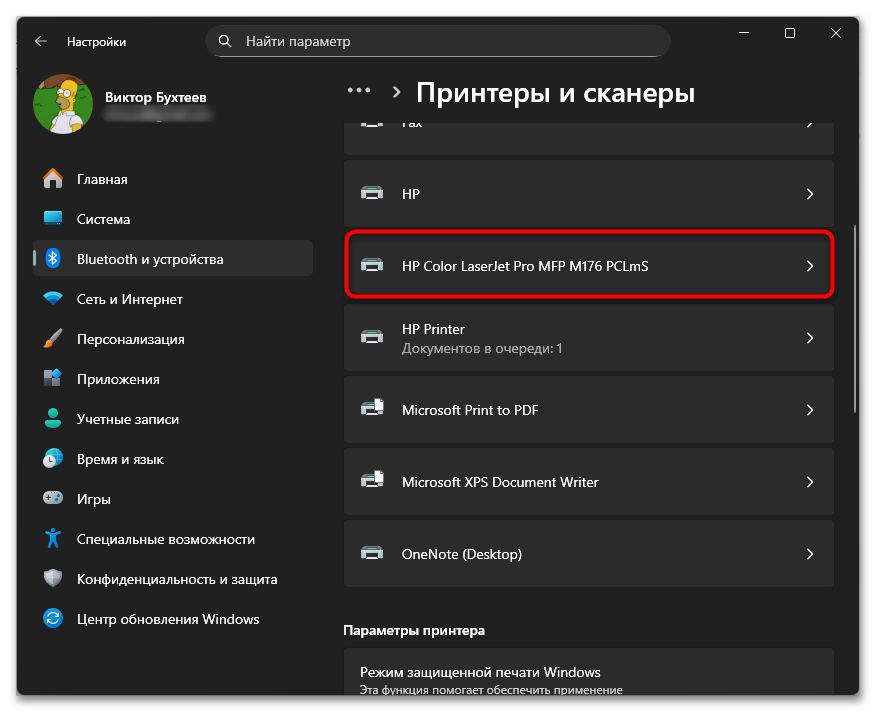Click the Документов в очереди: 1 status

482,348
